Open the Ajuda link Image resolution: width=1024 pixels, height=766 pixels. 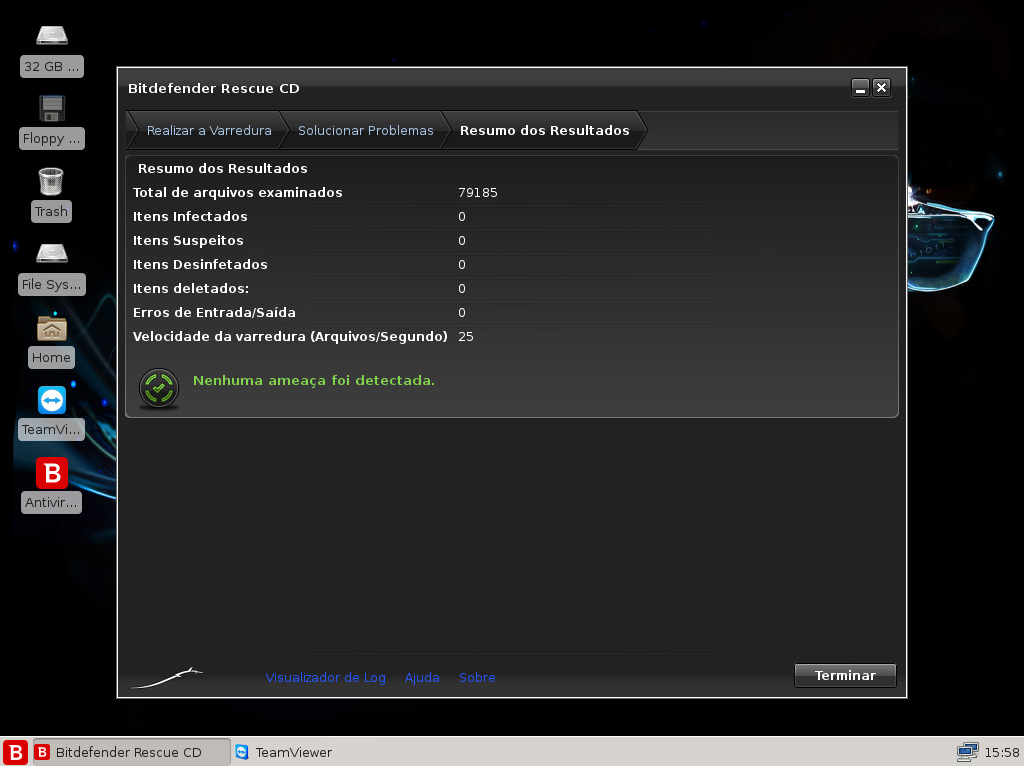(422, 678)
